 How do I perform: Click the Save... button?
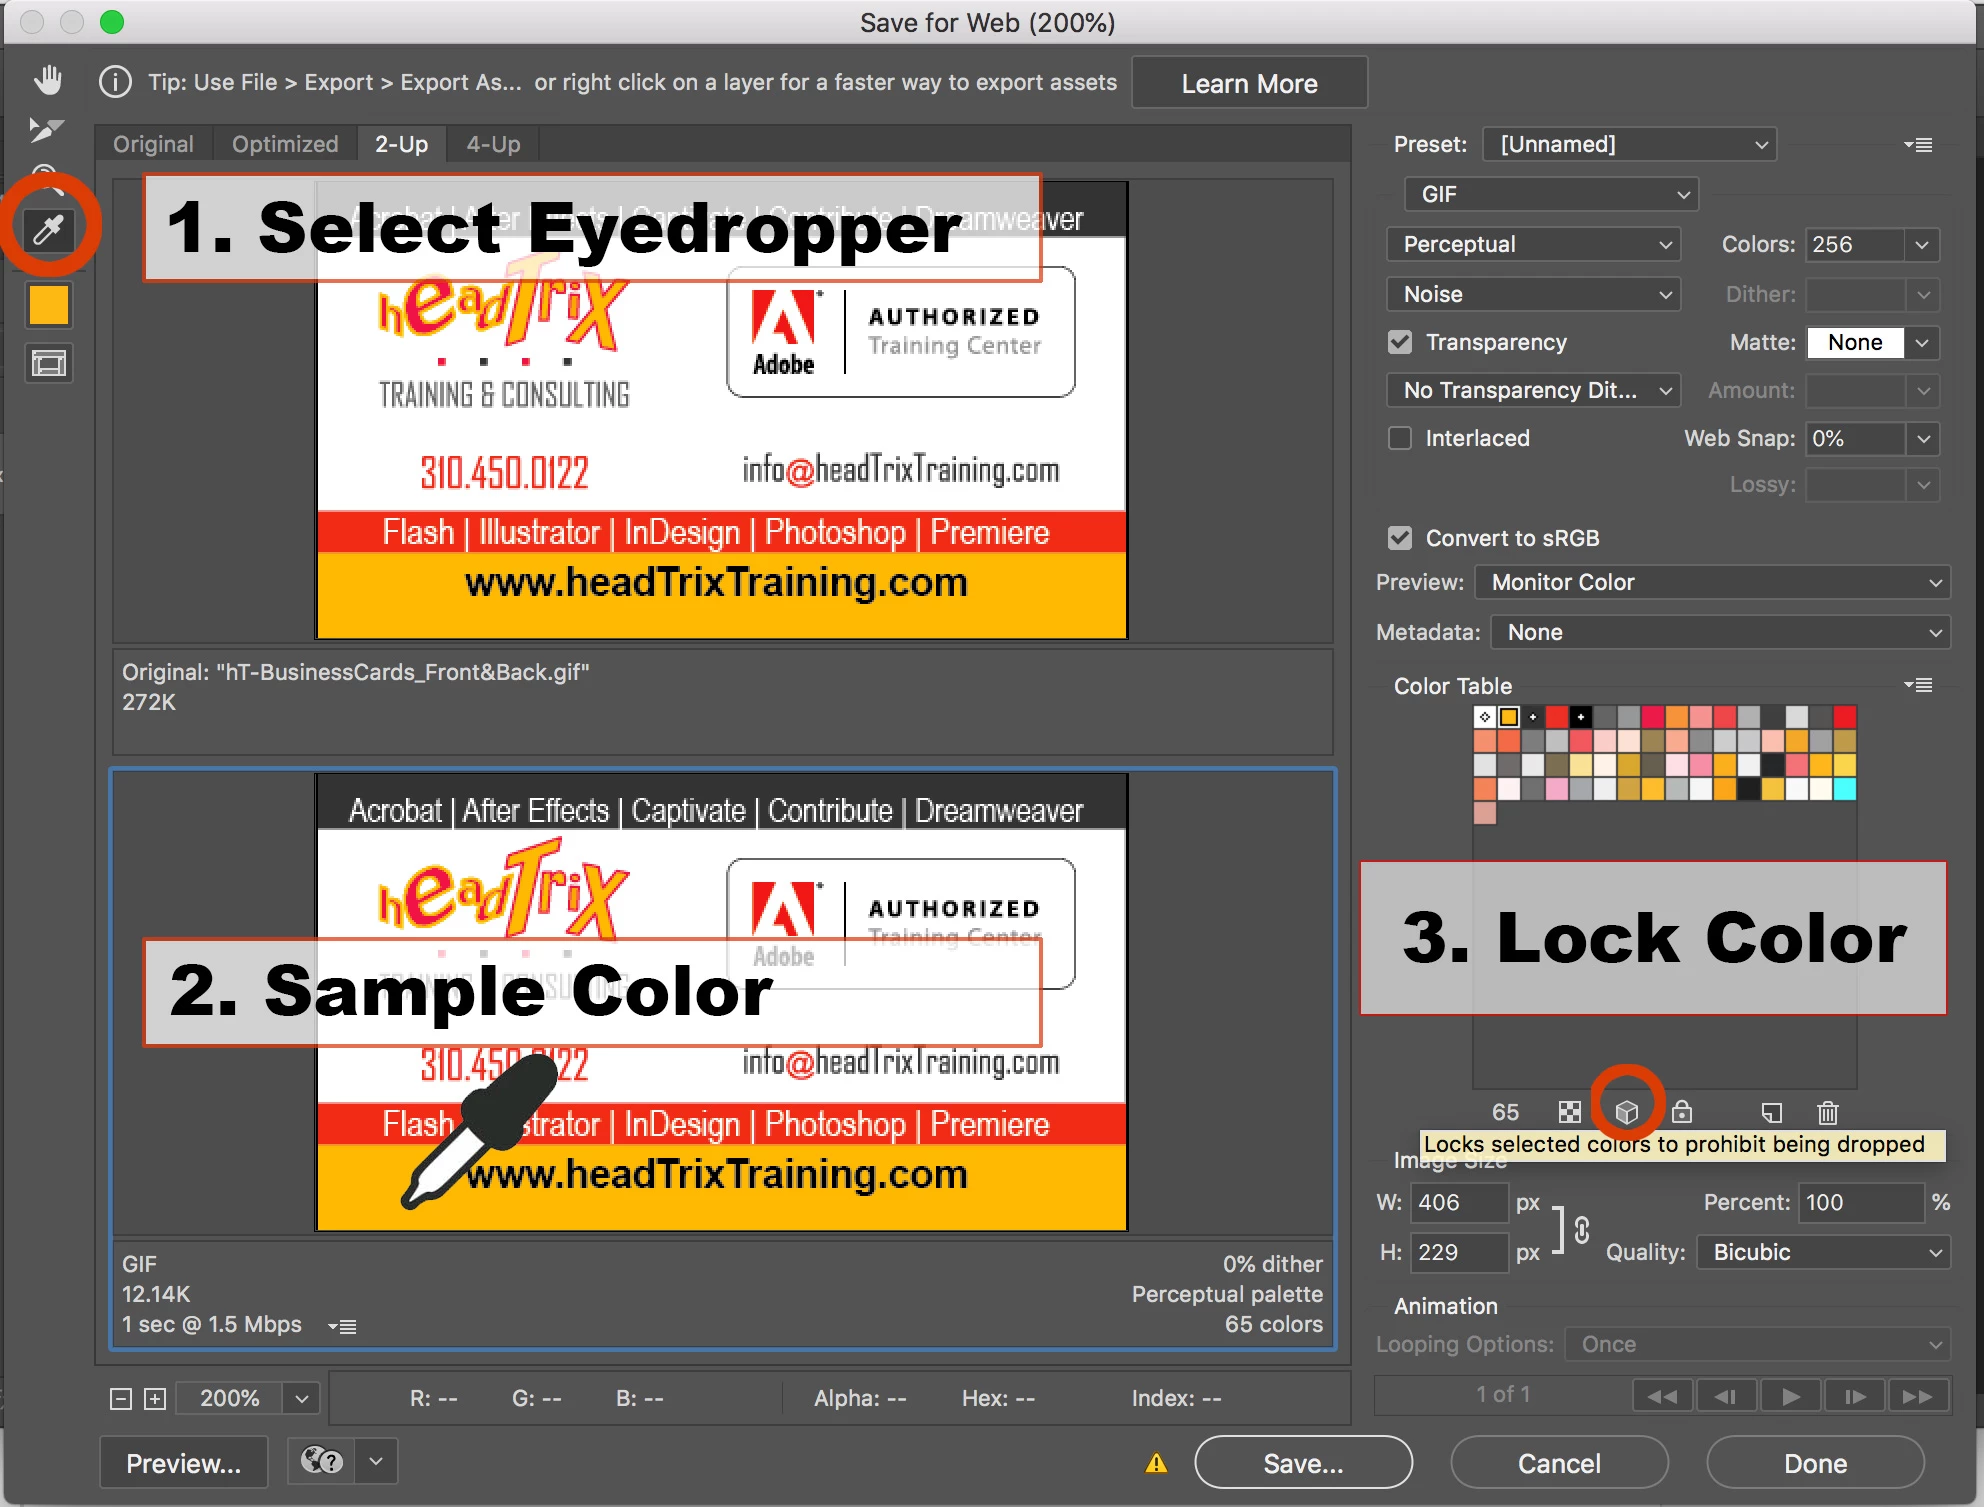tap(1302, 1463)
